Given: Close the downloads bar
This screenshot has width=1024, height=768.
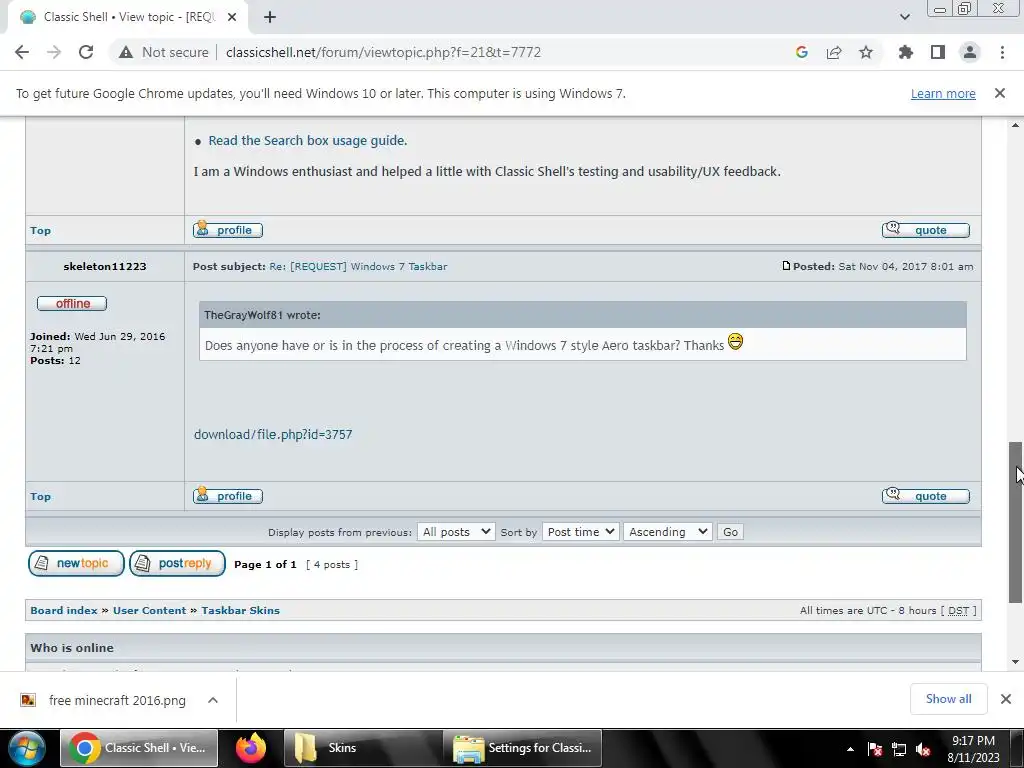Looking at the screenshot, I should (x=1006, y=699).
